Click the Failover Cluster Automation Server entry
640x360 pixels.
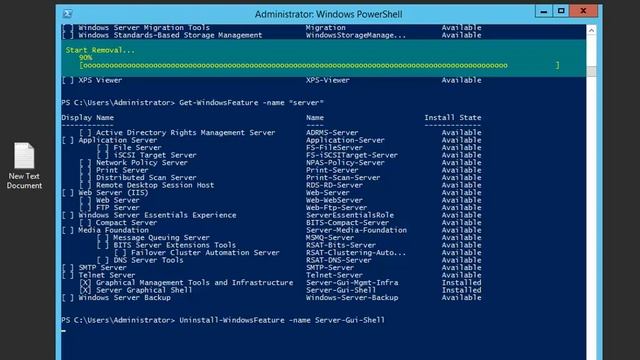(205, 252)
